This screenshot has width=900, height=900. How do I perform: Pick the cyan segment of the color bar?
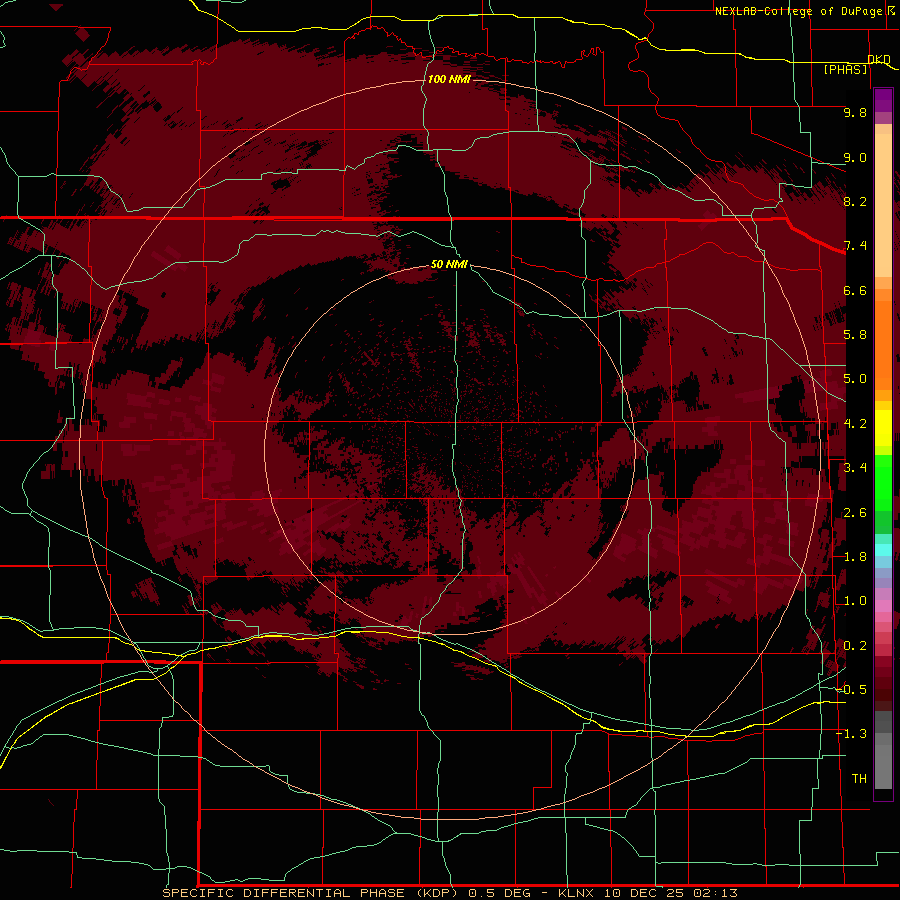coord(883,550)
